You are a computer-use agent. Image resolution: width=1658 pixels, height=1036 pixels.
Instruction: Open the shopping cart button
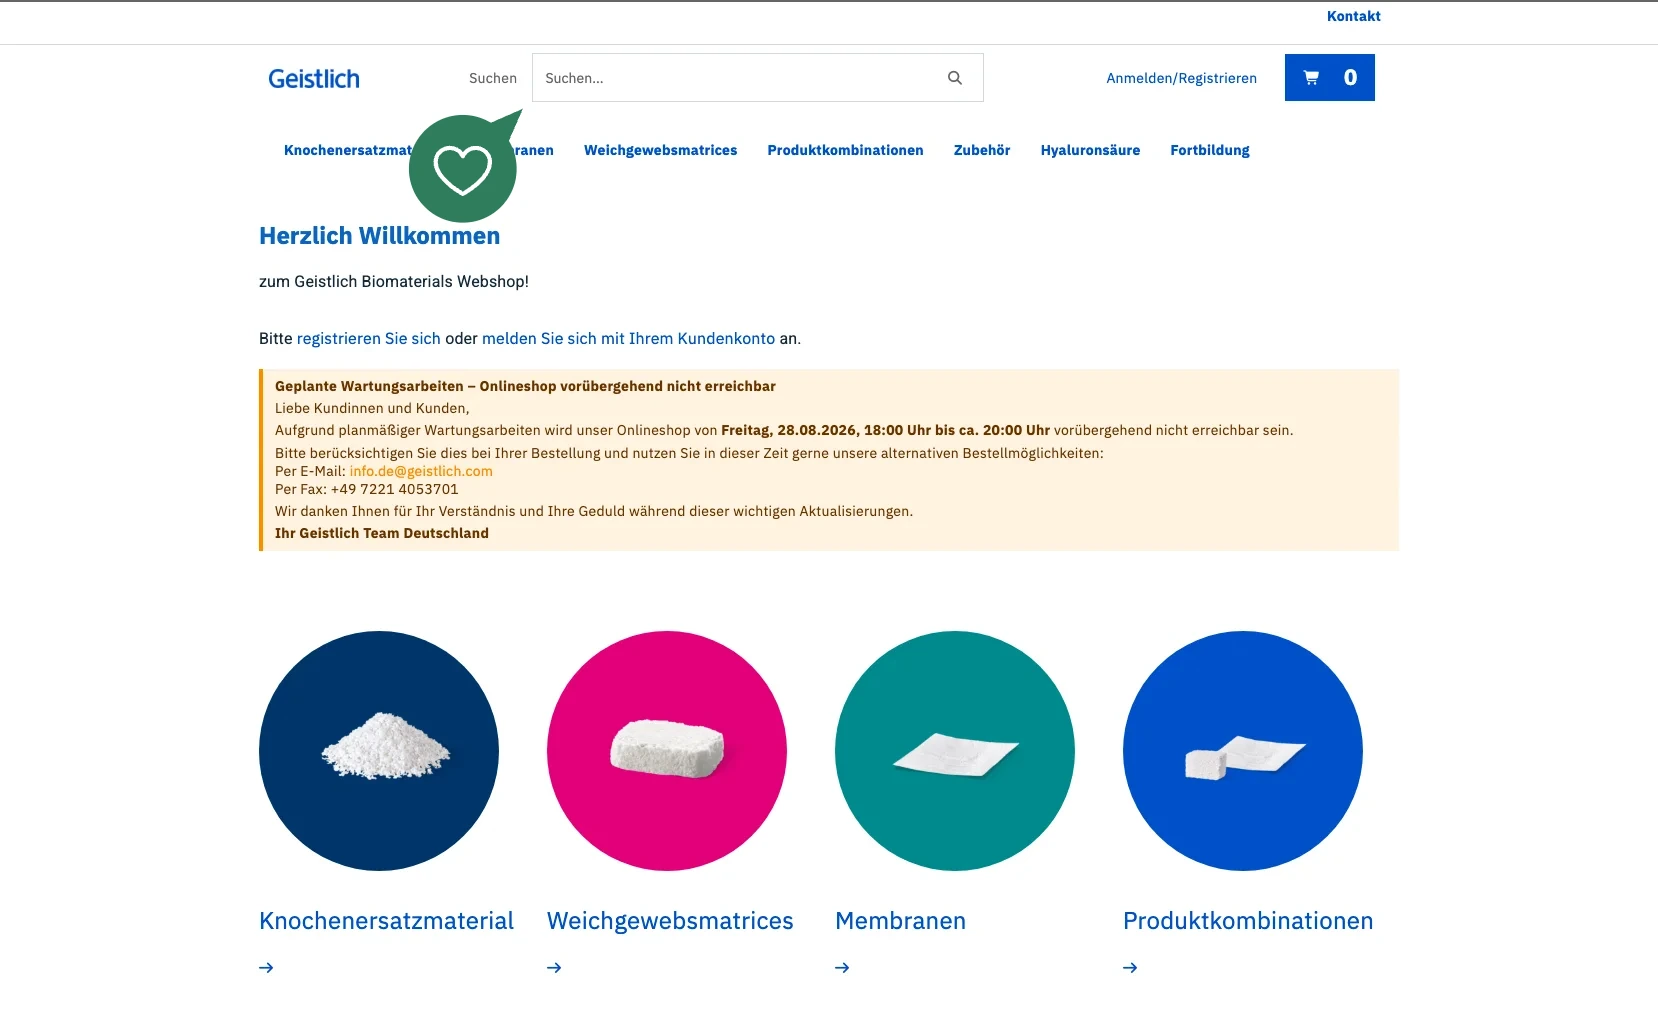1330,77
